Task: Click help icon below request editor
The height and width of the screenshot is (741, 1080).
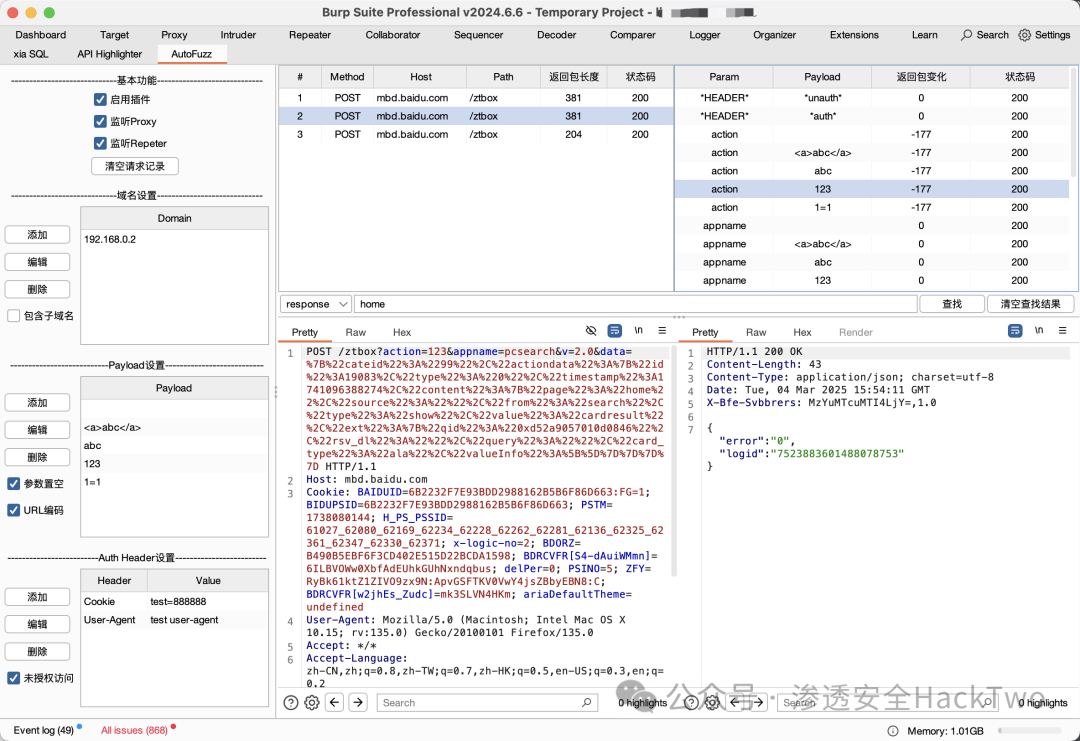Action: [x=291, y=702]
